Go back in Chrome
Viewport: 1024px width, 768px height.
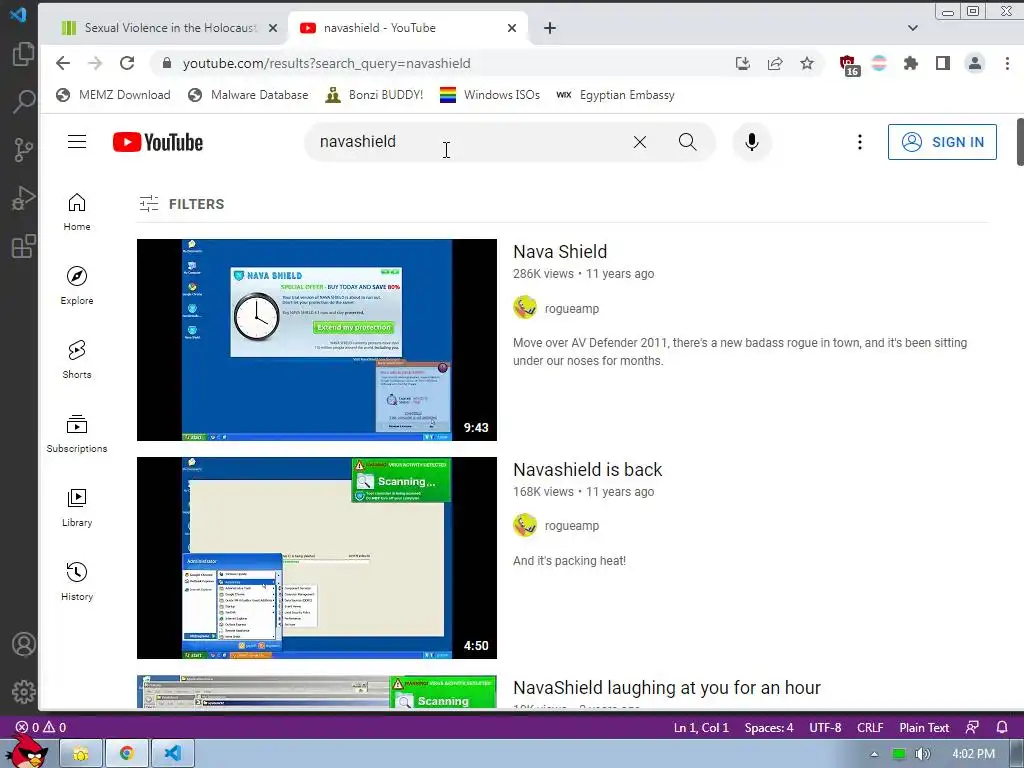(x=63, y=63)
